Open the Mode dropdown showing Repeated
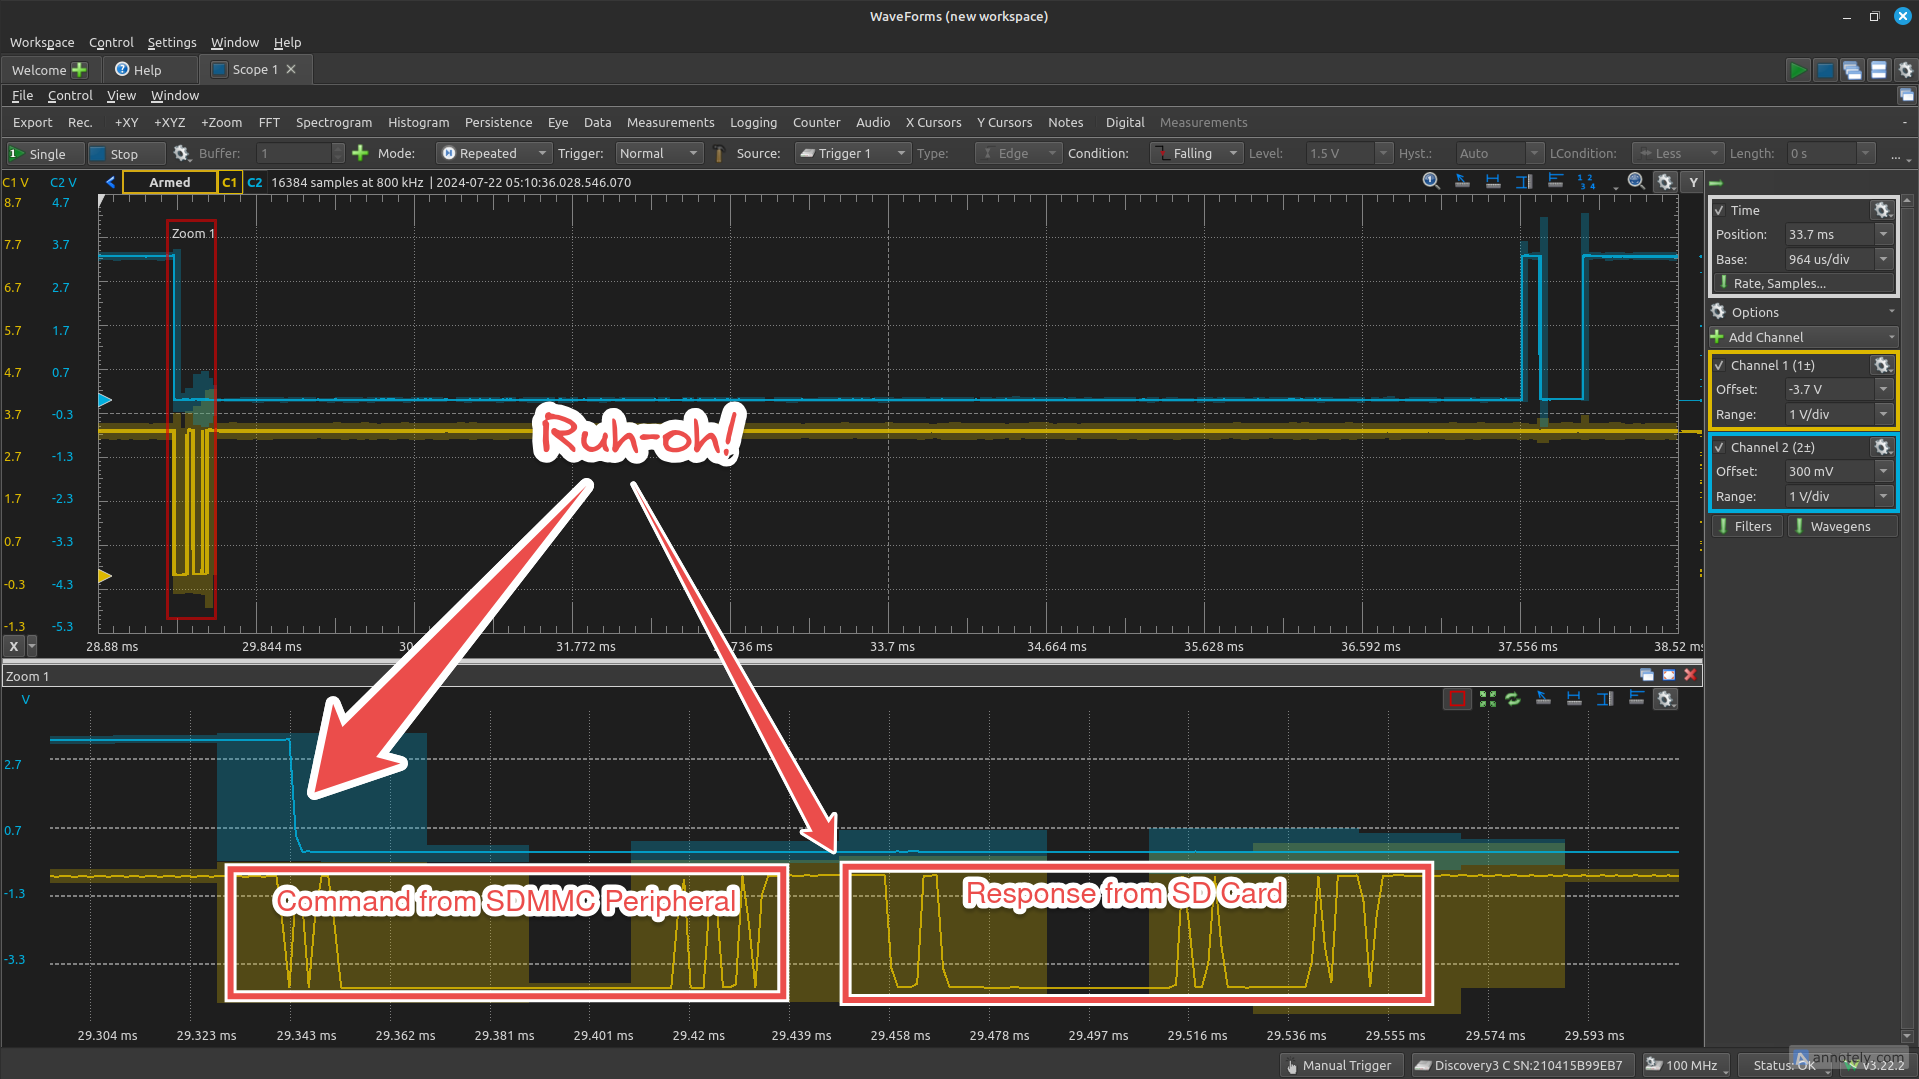Screen dimensions: 1919x1079 pyautogui.click(x=494, y=153)
